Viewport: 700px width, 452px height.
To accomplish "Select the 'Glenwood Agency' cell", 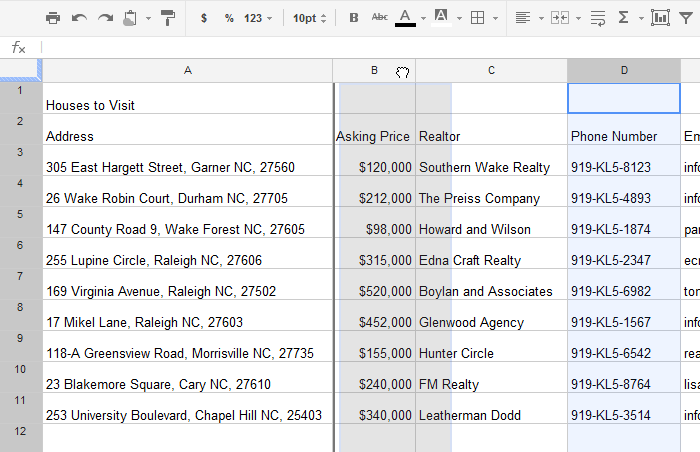I will coord(492,315).
